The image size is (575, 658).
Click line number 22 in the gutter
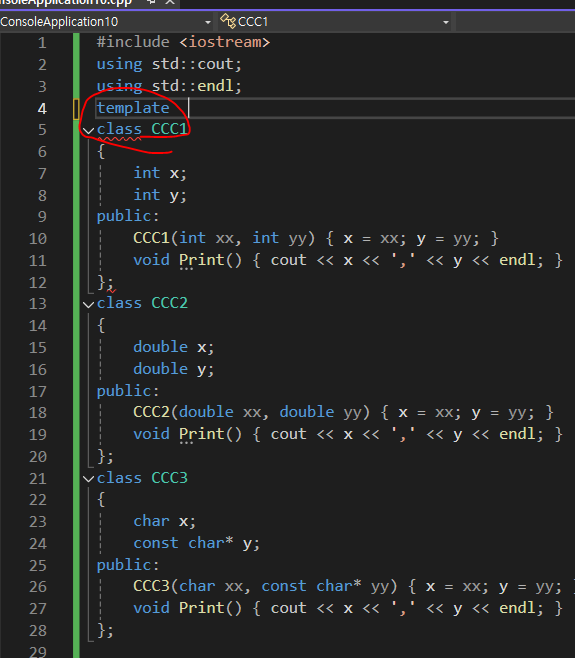click(38, 500)
